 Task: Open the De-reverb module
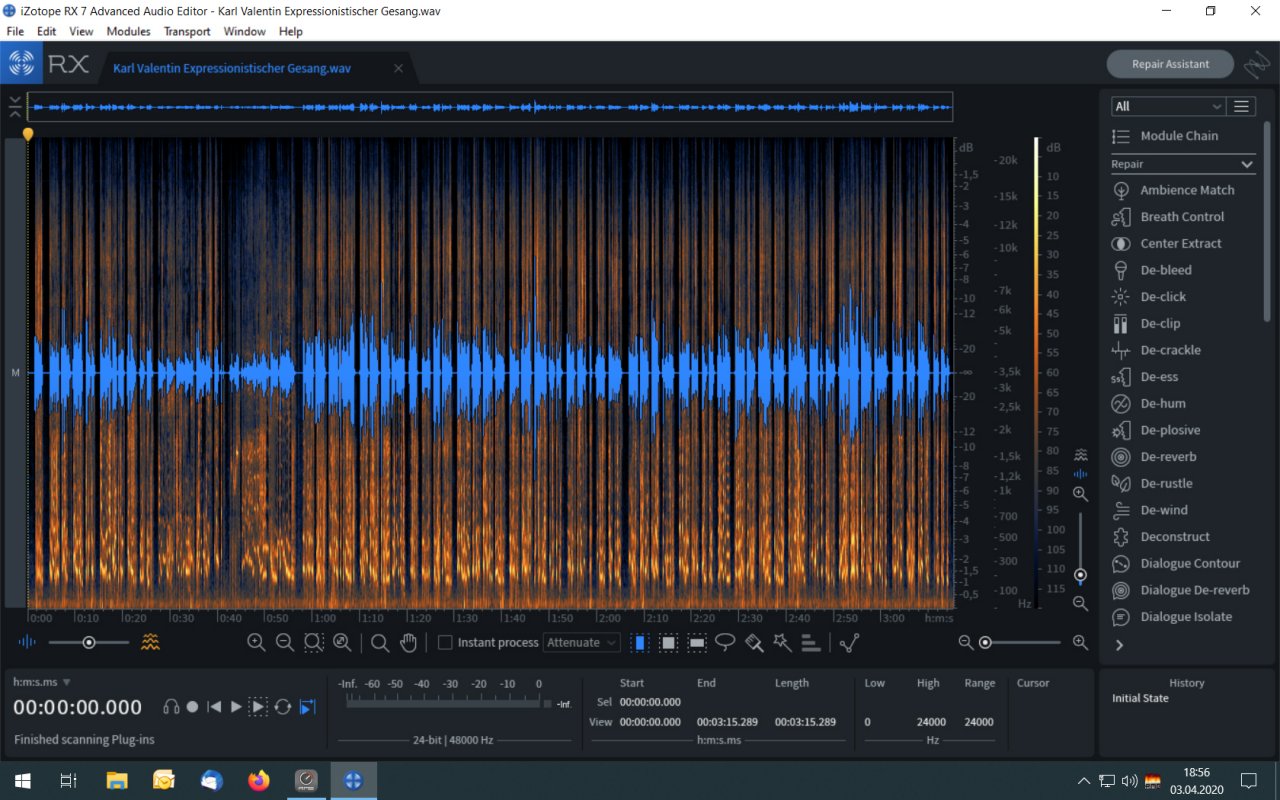1152,457
